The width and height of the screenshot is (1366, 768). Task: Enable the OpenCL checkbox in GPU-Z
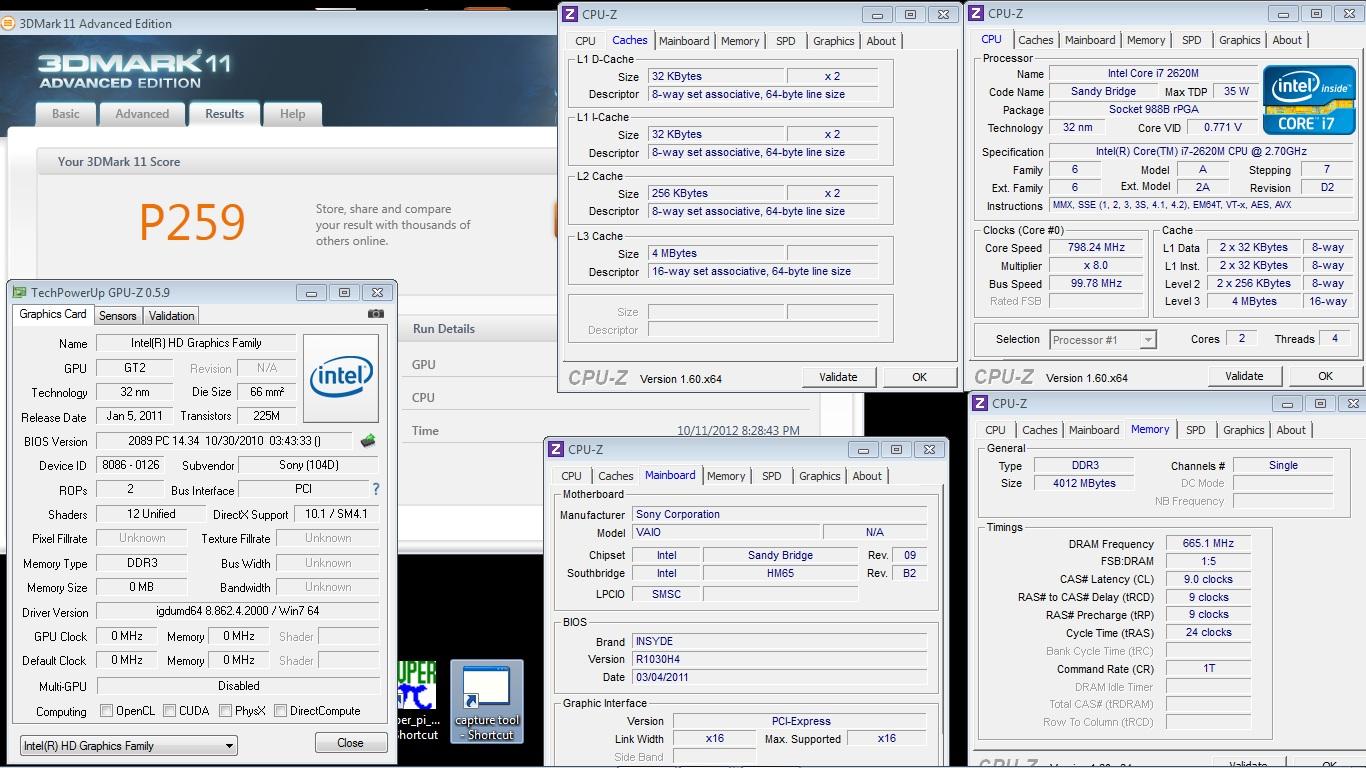pos(107,711)
